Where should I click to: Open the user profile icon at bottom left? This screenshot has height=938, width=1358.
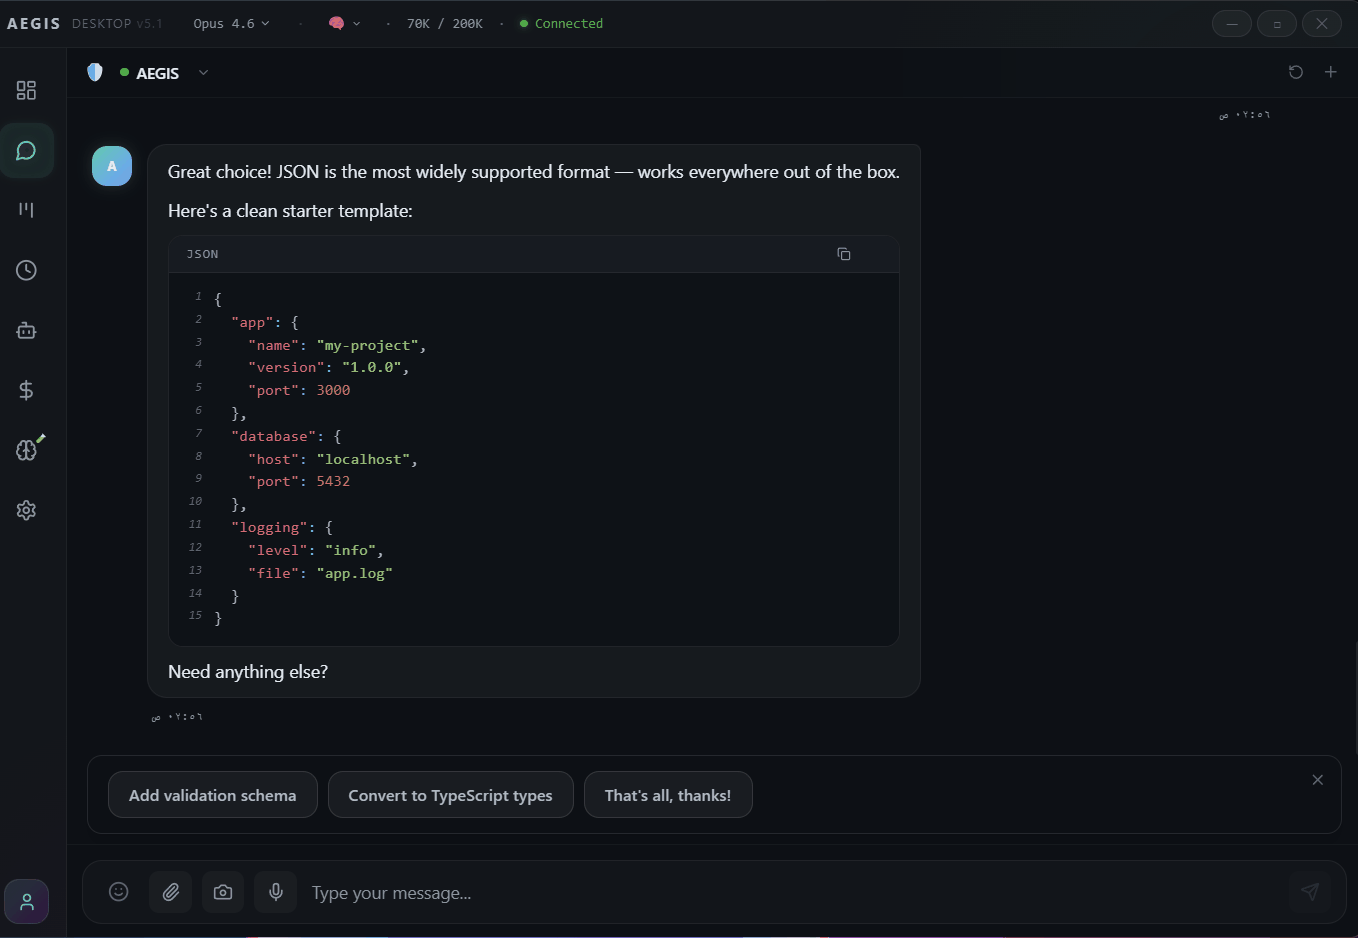point(27,902)
